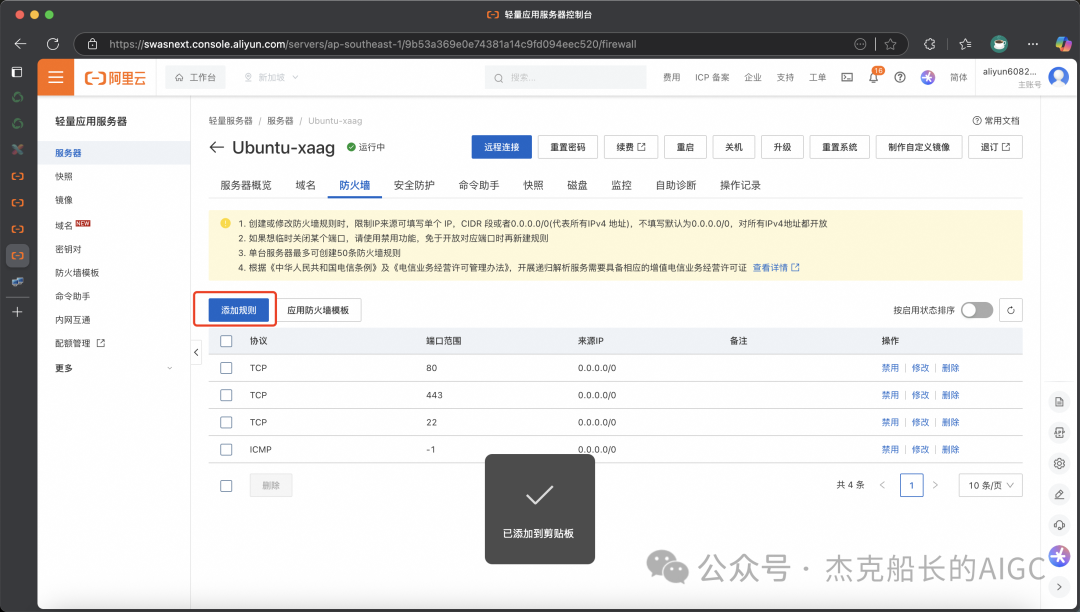Click the 阿里云 logo
The image size is (1080, 612).
116,78
